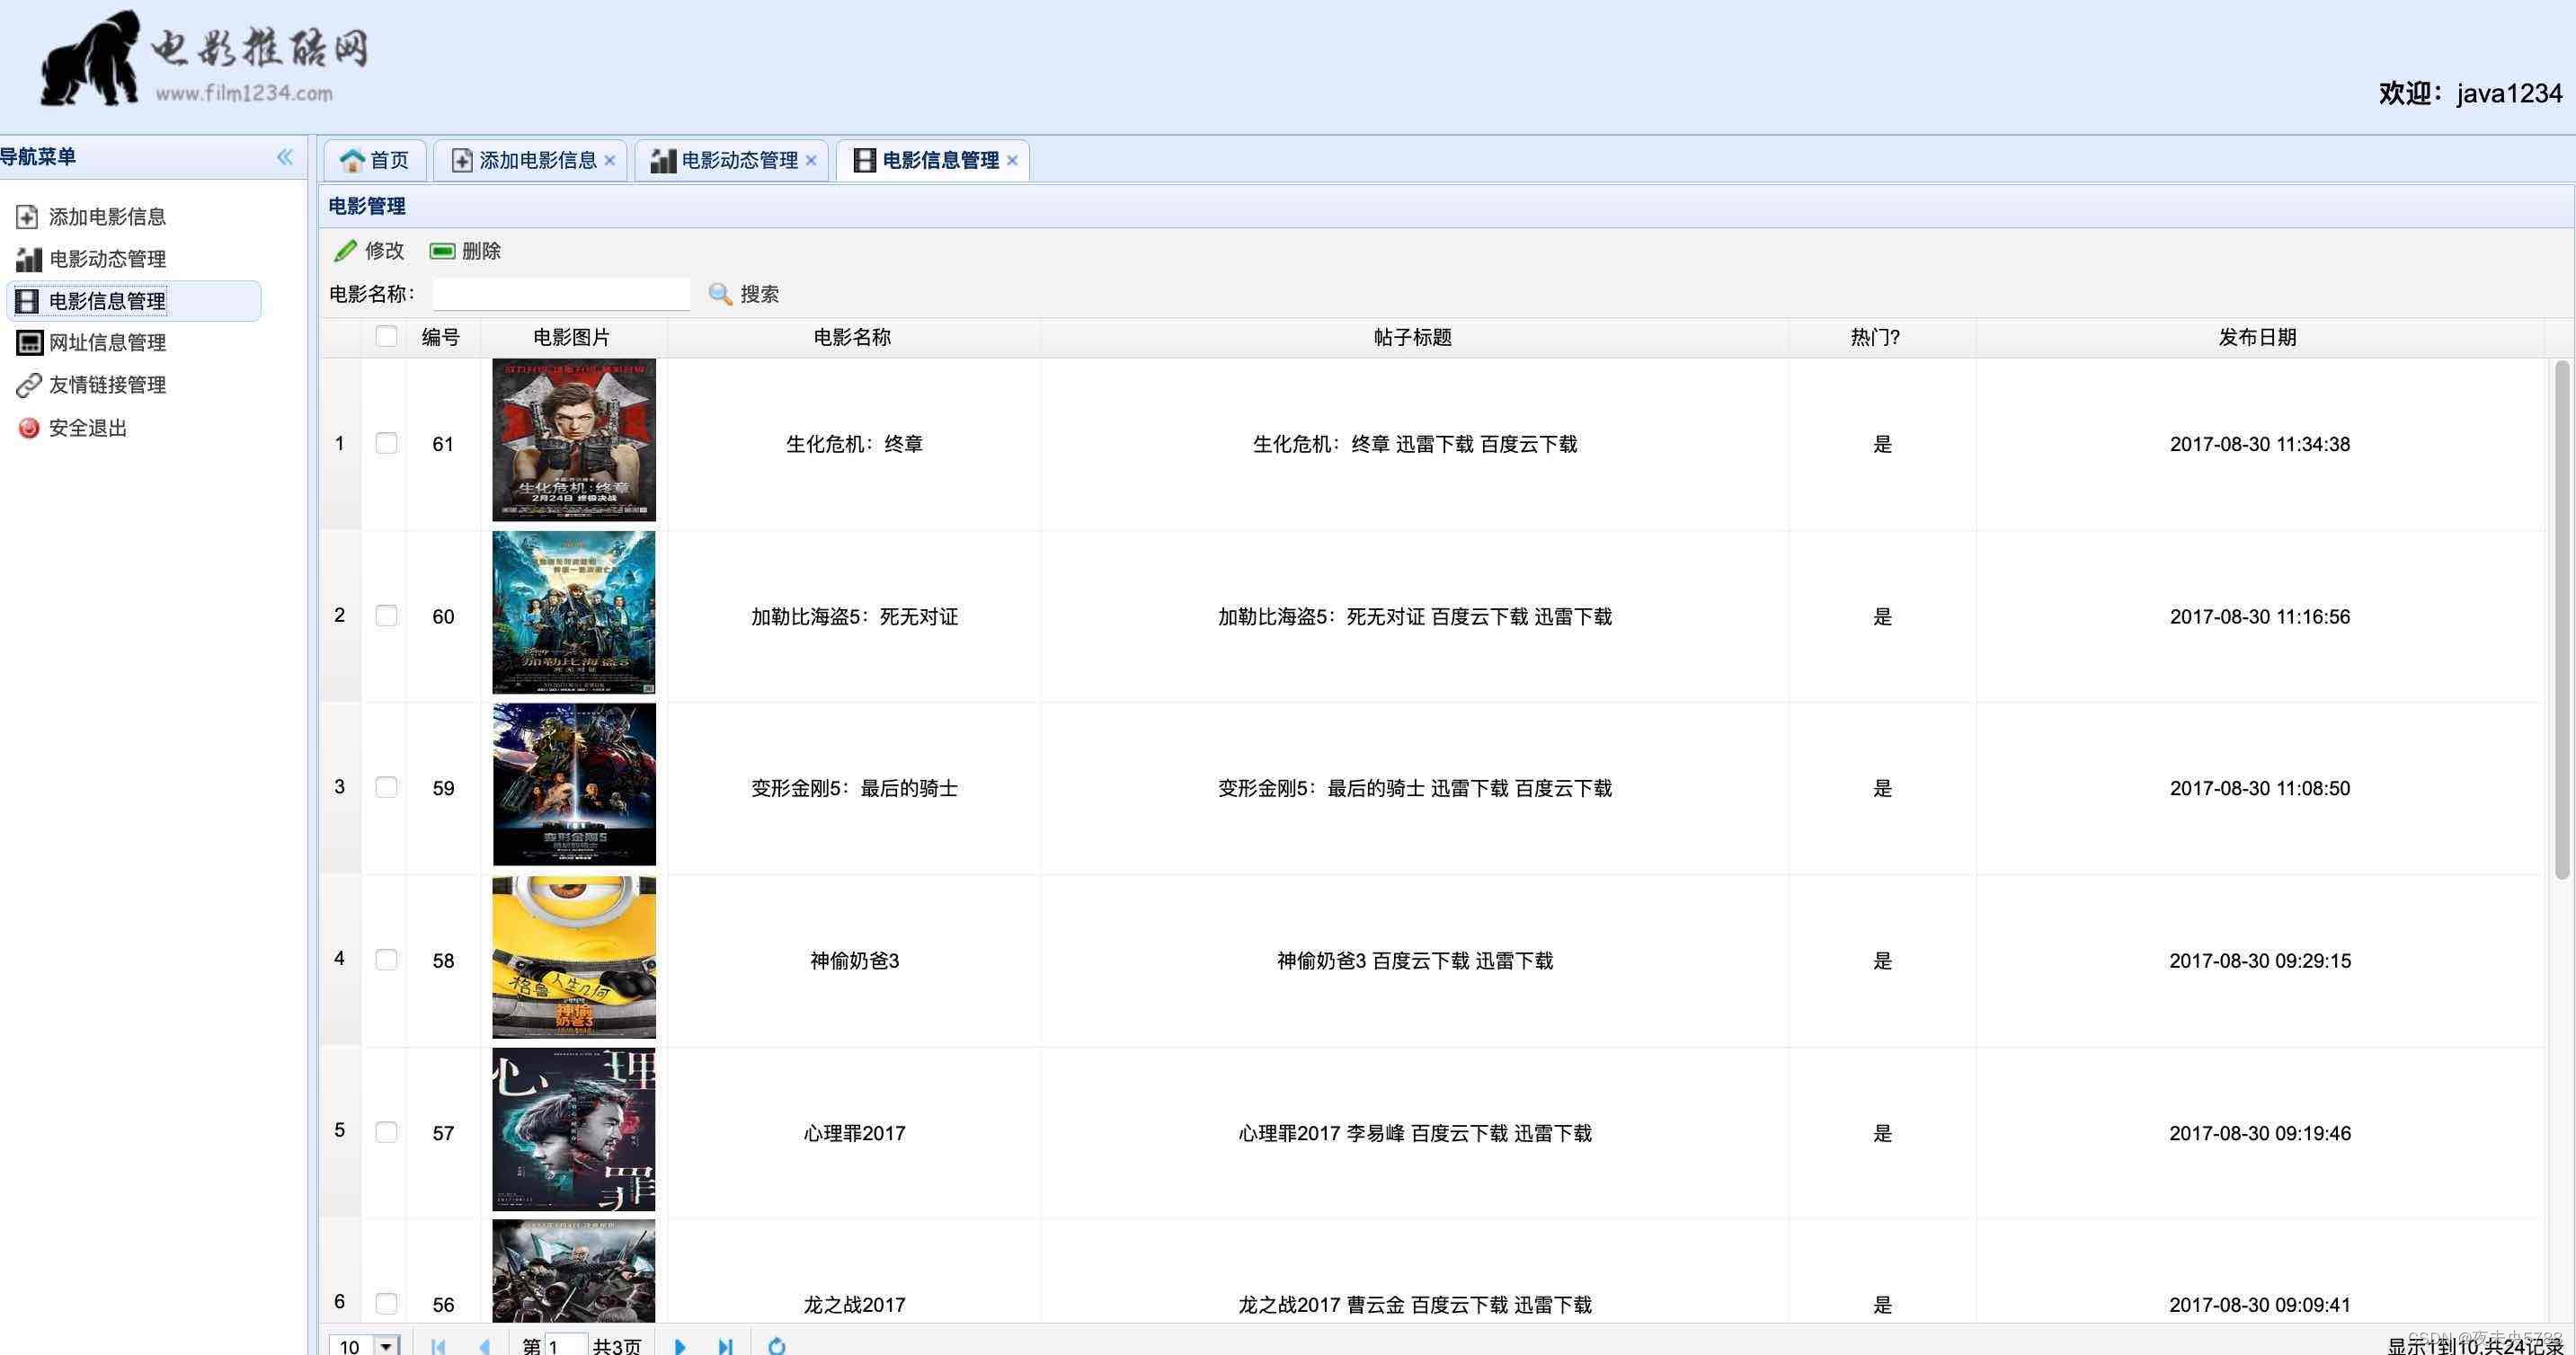
Task: Focus the 电影名称 search input field
Action: pyautogui.click(x=561, y=294)
